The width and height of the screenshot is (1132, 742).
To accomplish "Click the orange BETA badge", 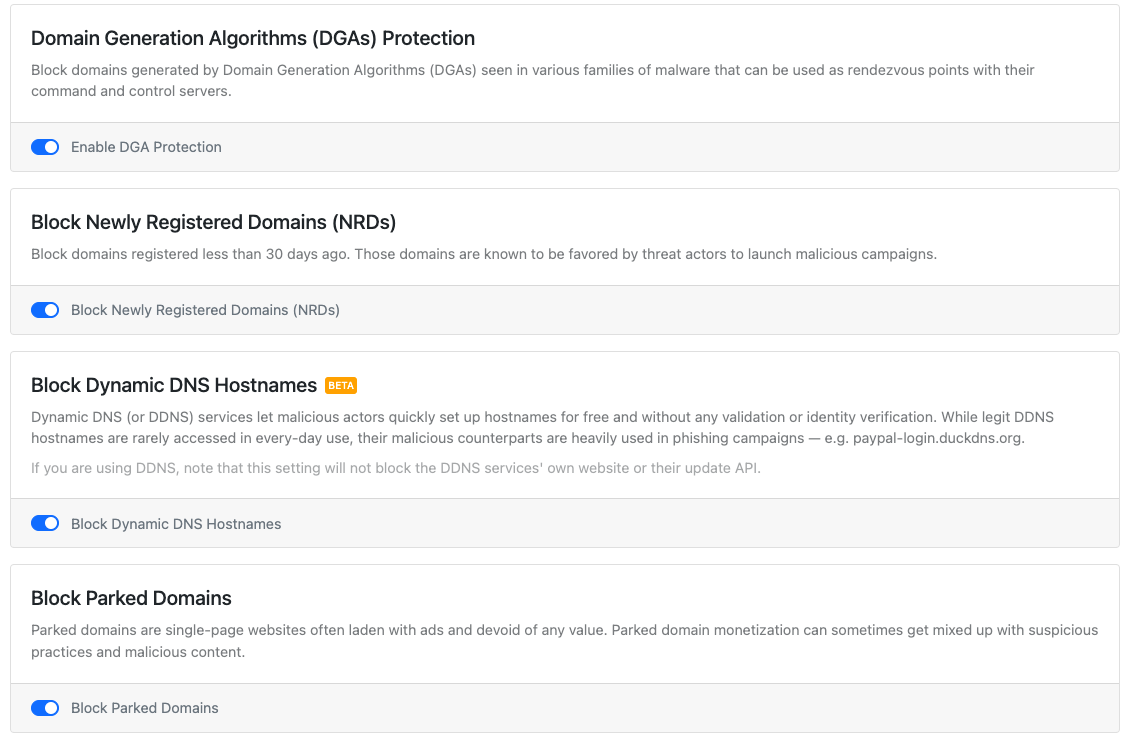I will tap(341, 385).
